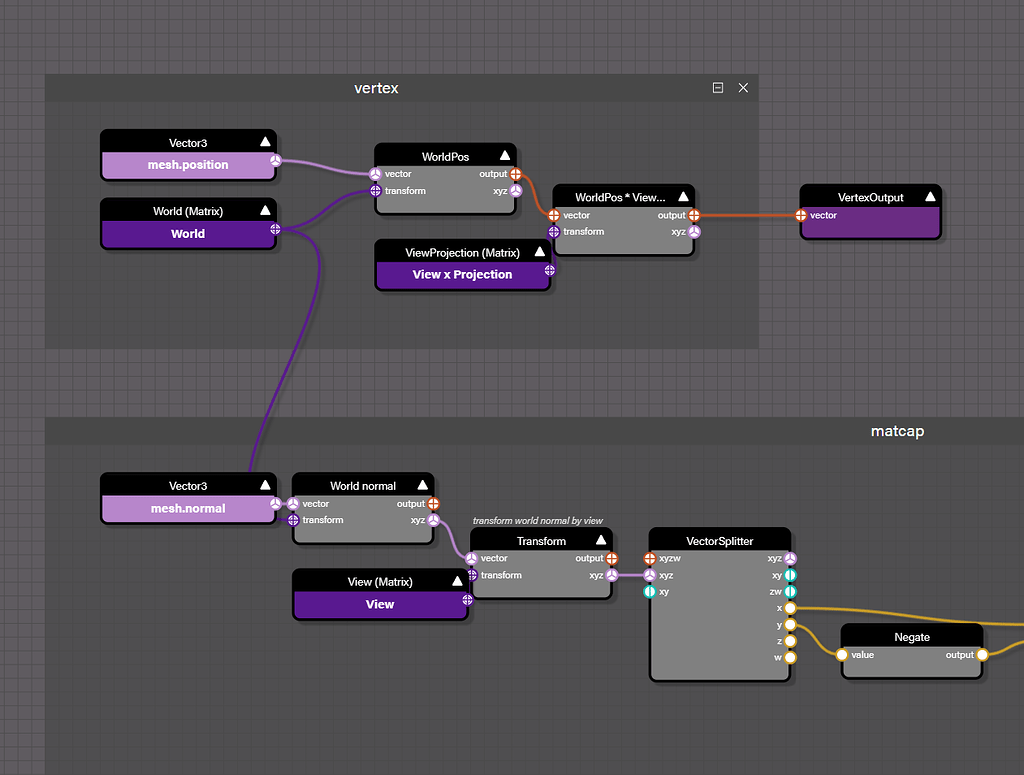Collapse the WorldPos node with its triangle
The width and height of the screenshot is (1024, 775).
click(505, 154)
